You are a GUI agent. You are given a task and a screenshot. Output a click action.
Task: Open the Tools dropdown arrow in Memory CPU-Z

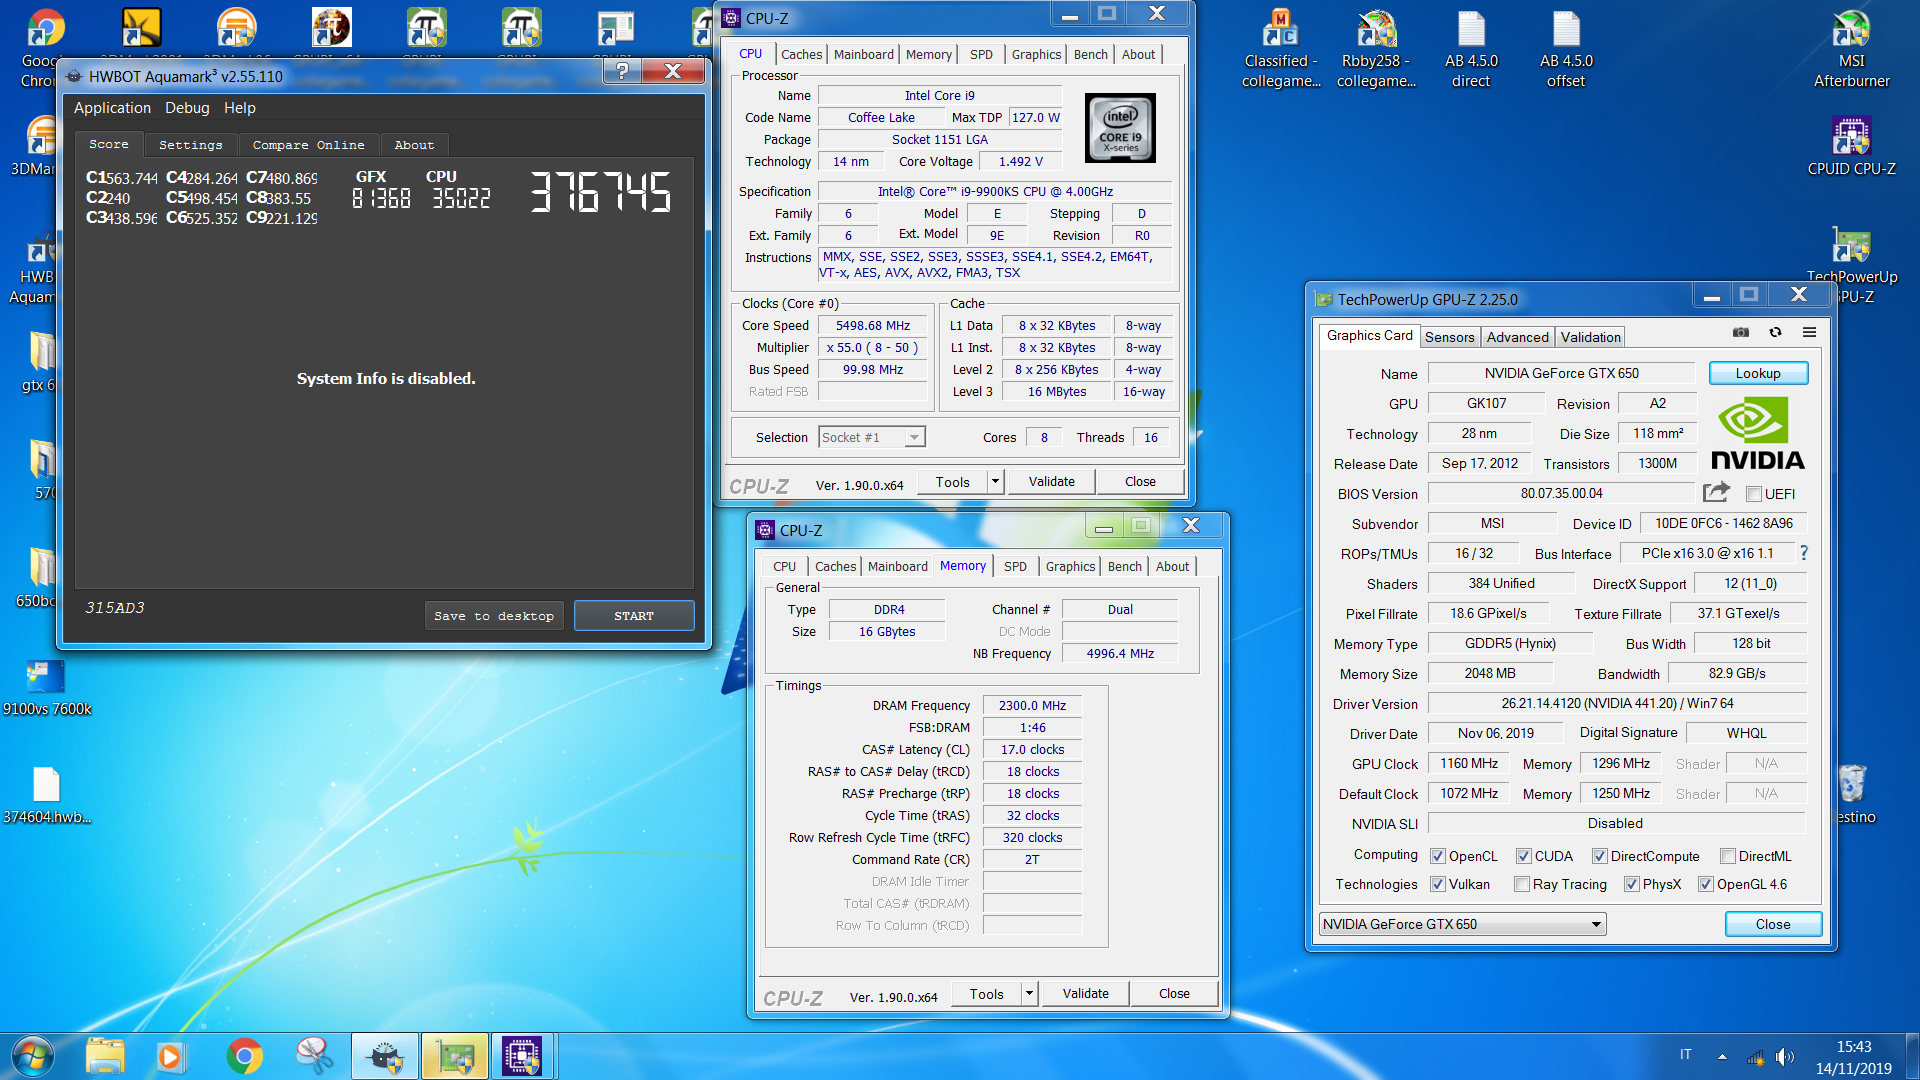click(1029, 994)
